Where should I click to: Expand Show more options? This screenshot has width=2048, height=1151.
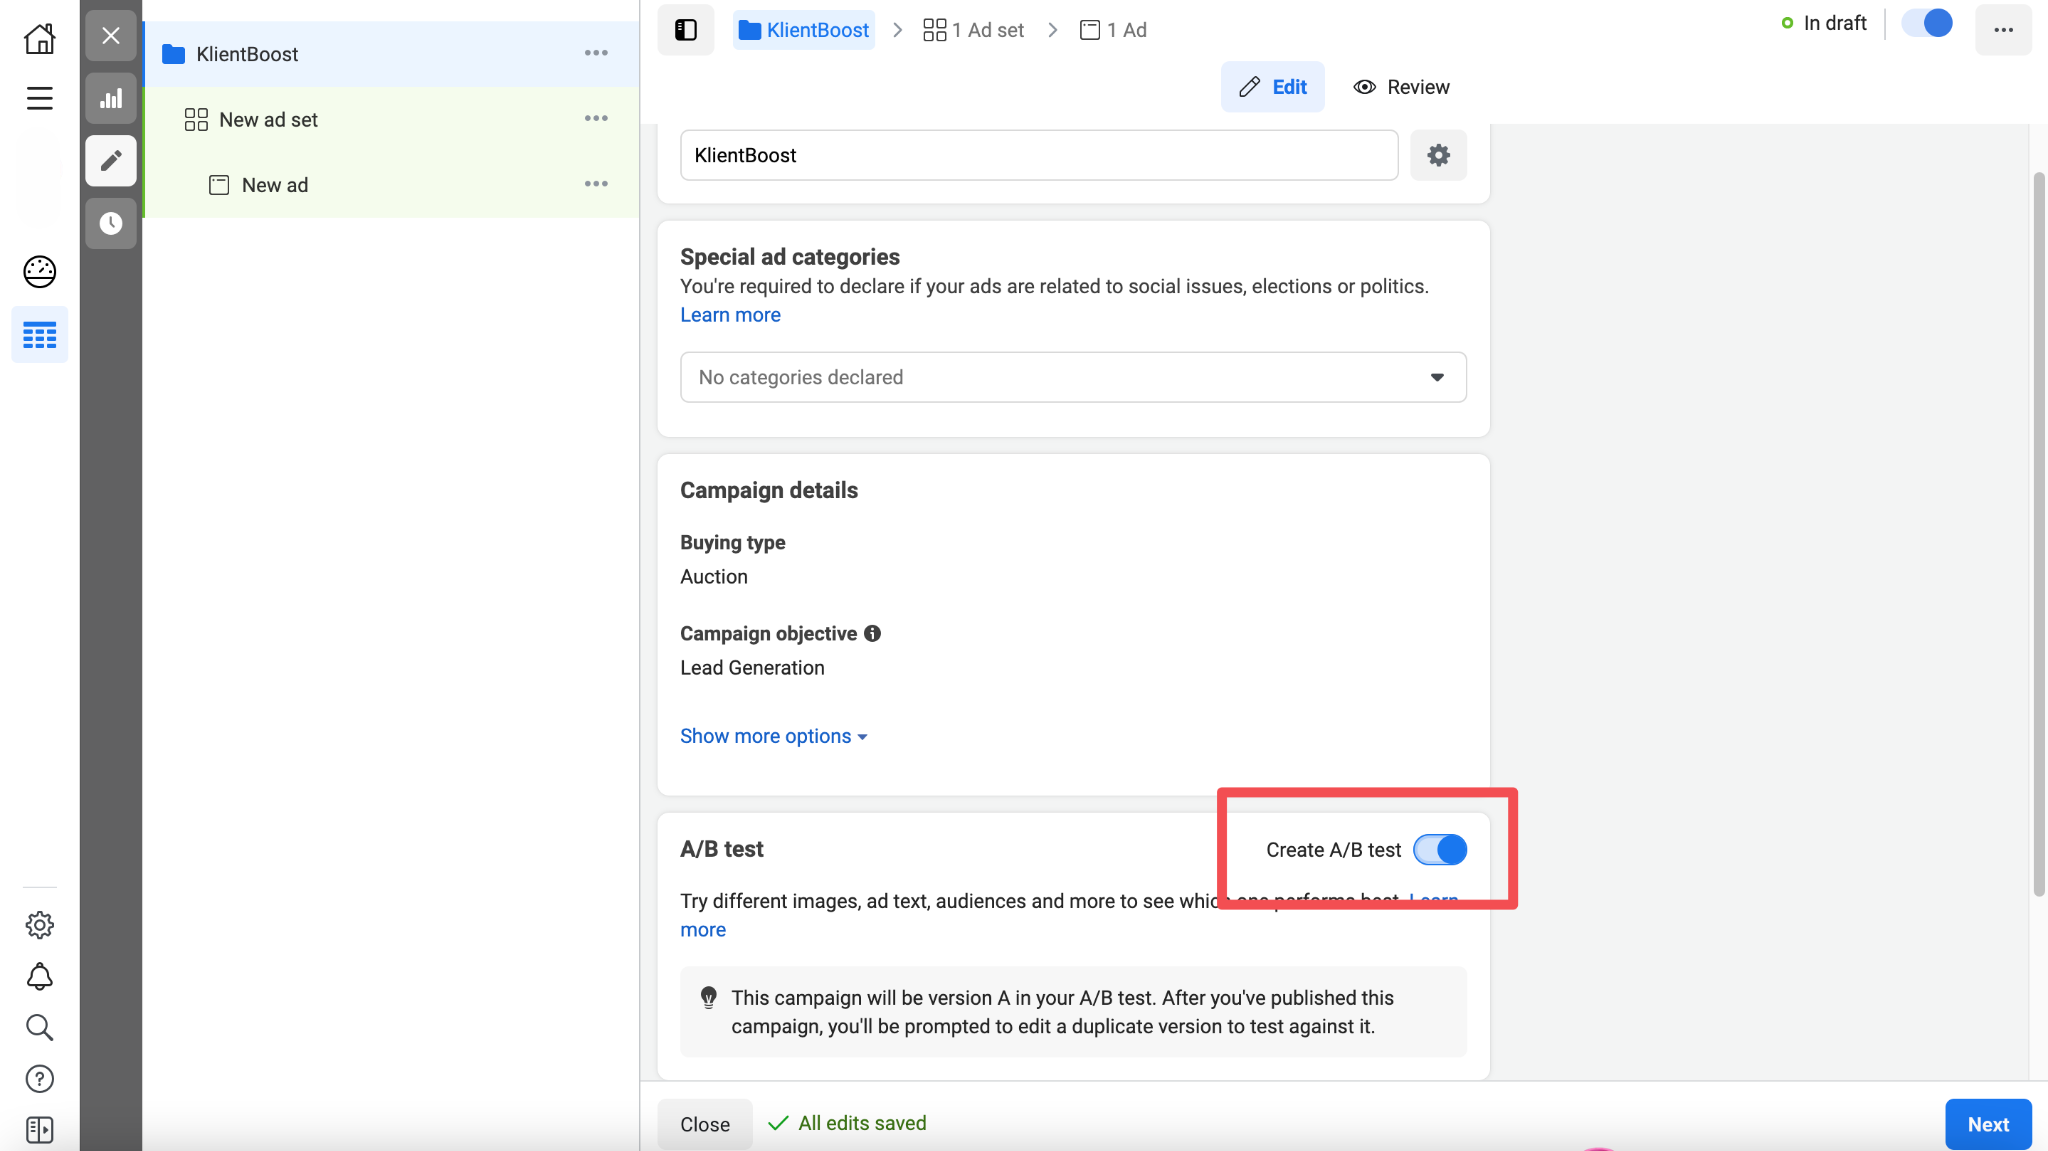(773, 736)
